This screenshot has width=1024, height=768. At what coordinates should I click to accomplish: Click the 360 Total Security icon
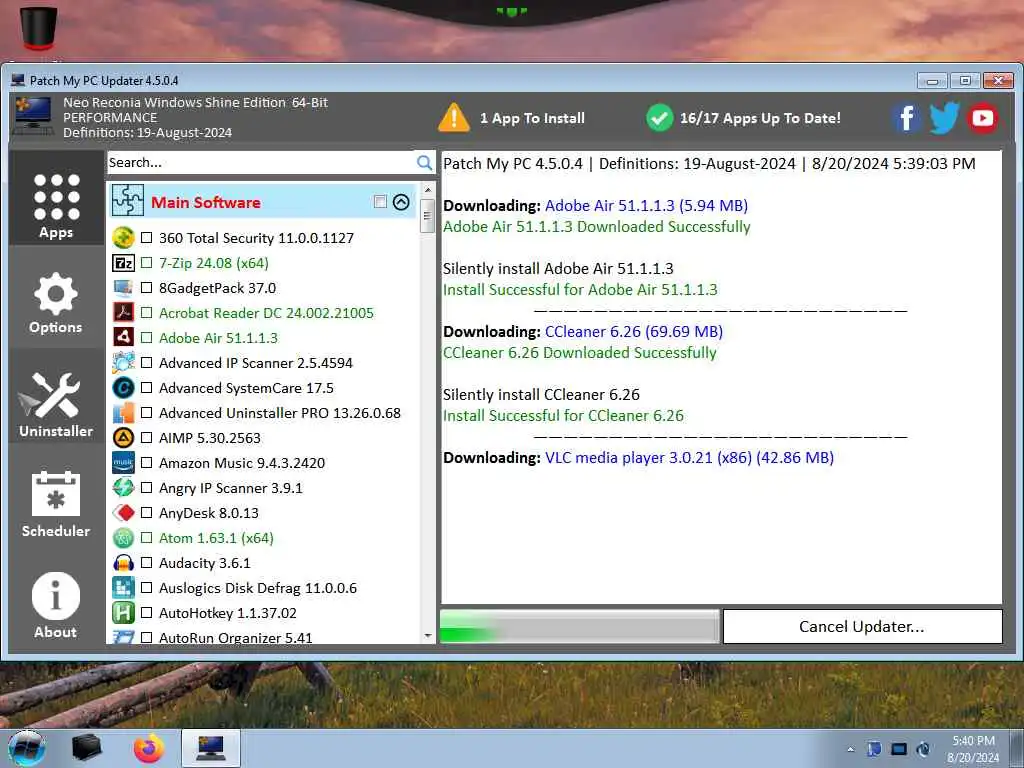[x=123, y=238]
